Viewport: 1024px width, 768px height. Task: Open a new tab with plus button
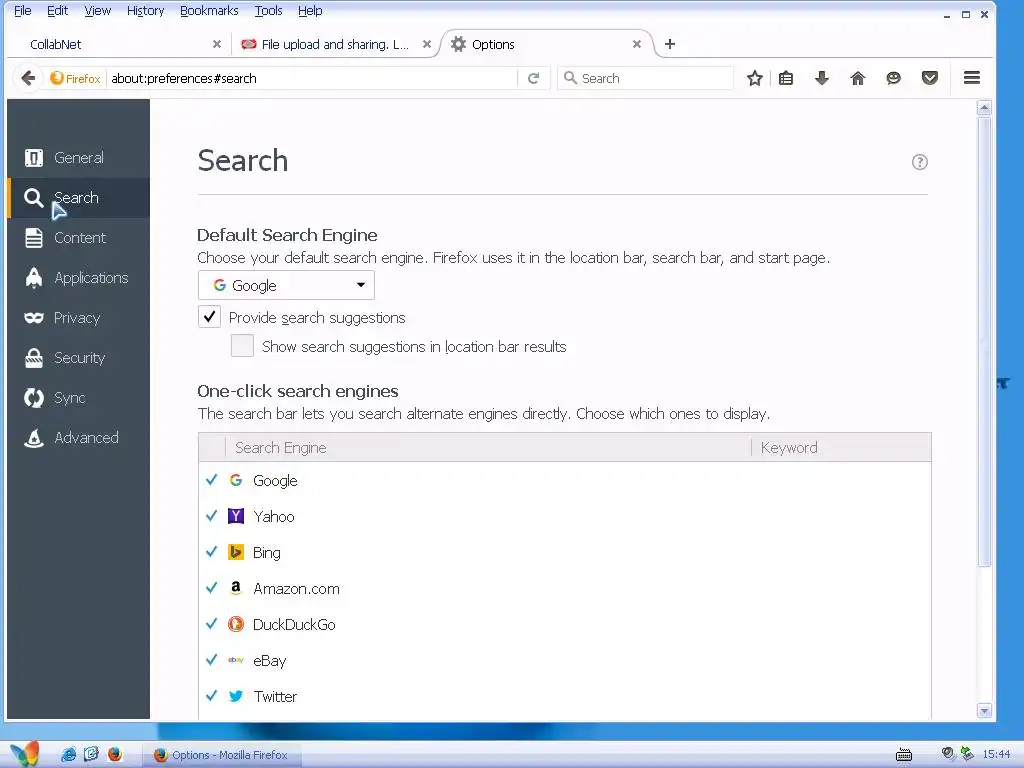coord(669,44)
